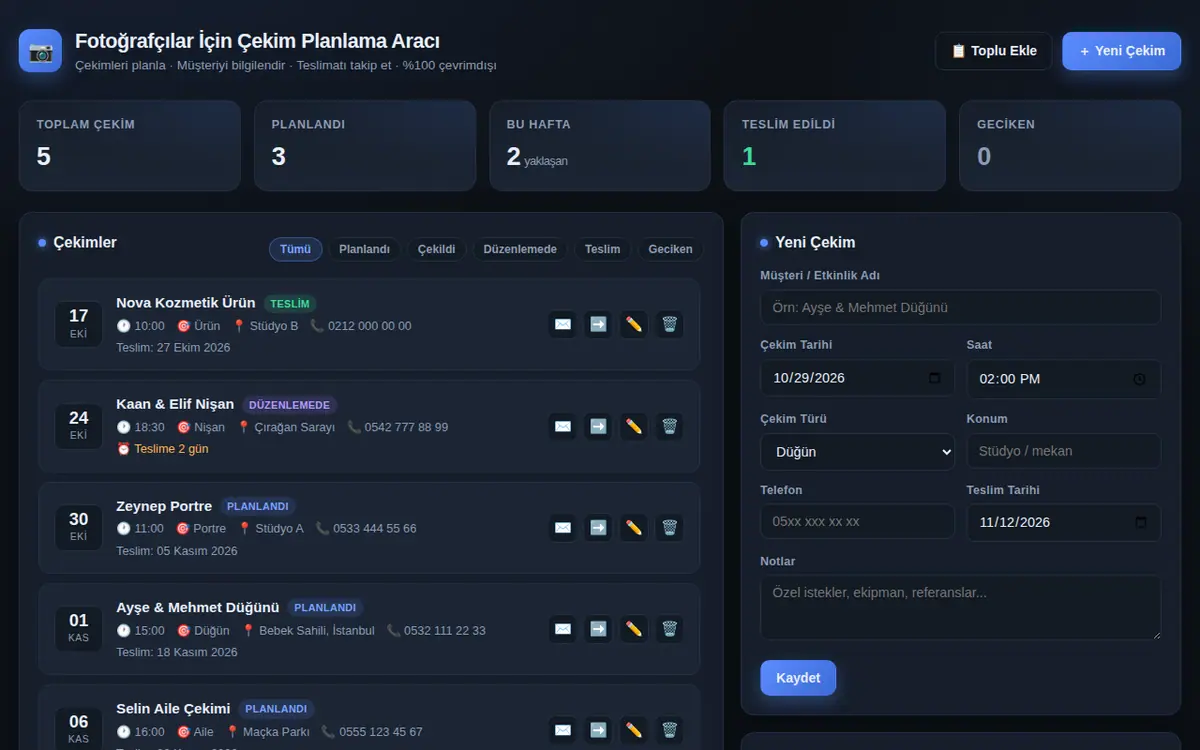This screenshot has width=1200, height=750.
Task: Advance Ayşe & Mehmet Düğünü with arrow icon
Action: coord(598,629)
